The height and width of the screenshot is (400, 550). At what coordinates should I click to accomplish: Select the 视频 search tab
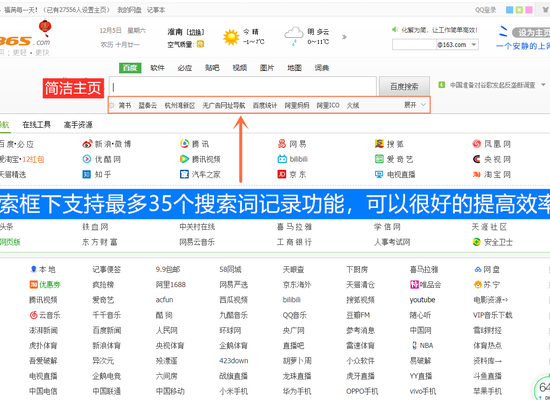coord(240,68)
